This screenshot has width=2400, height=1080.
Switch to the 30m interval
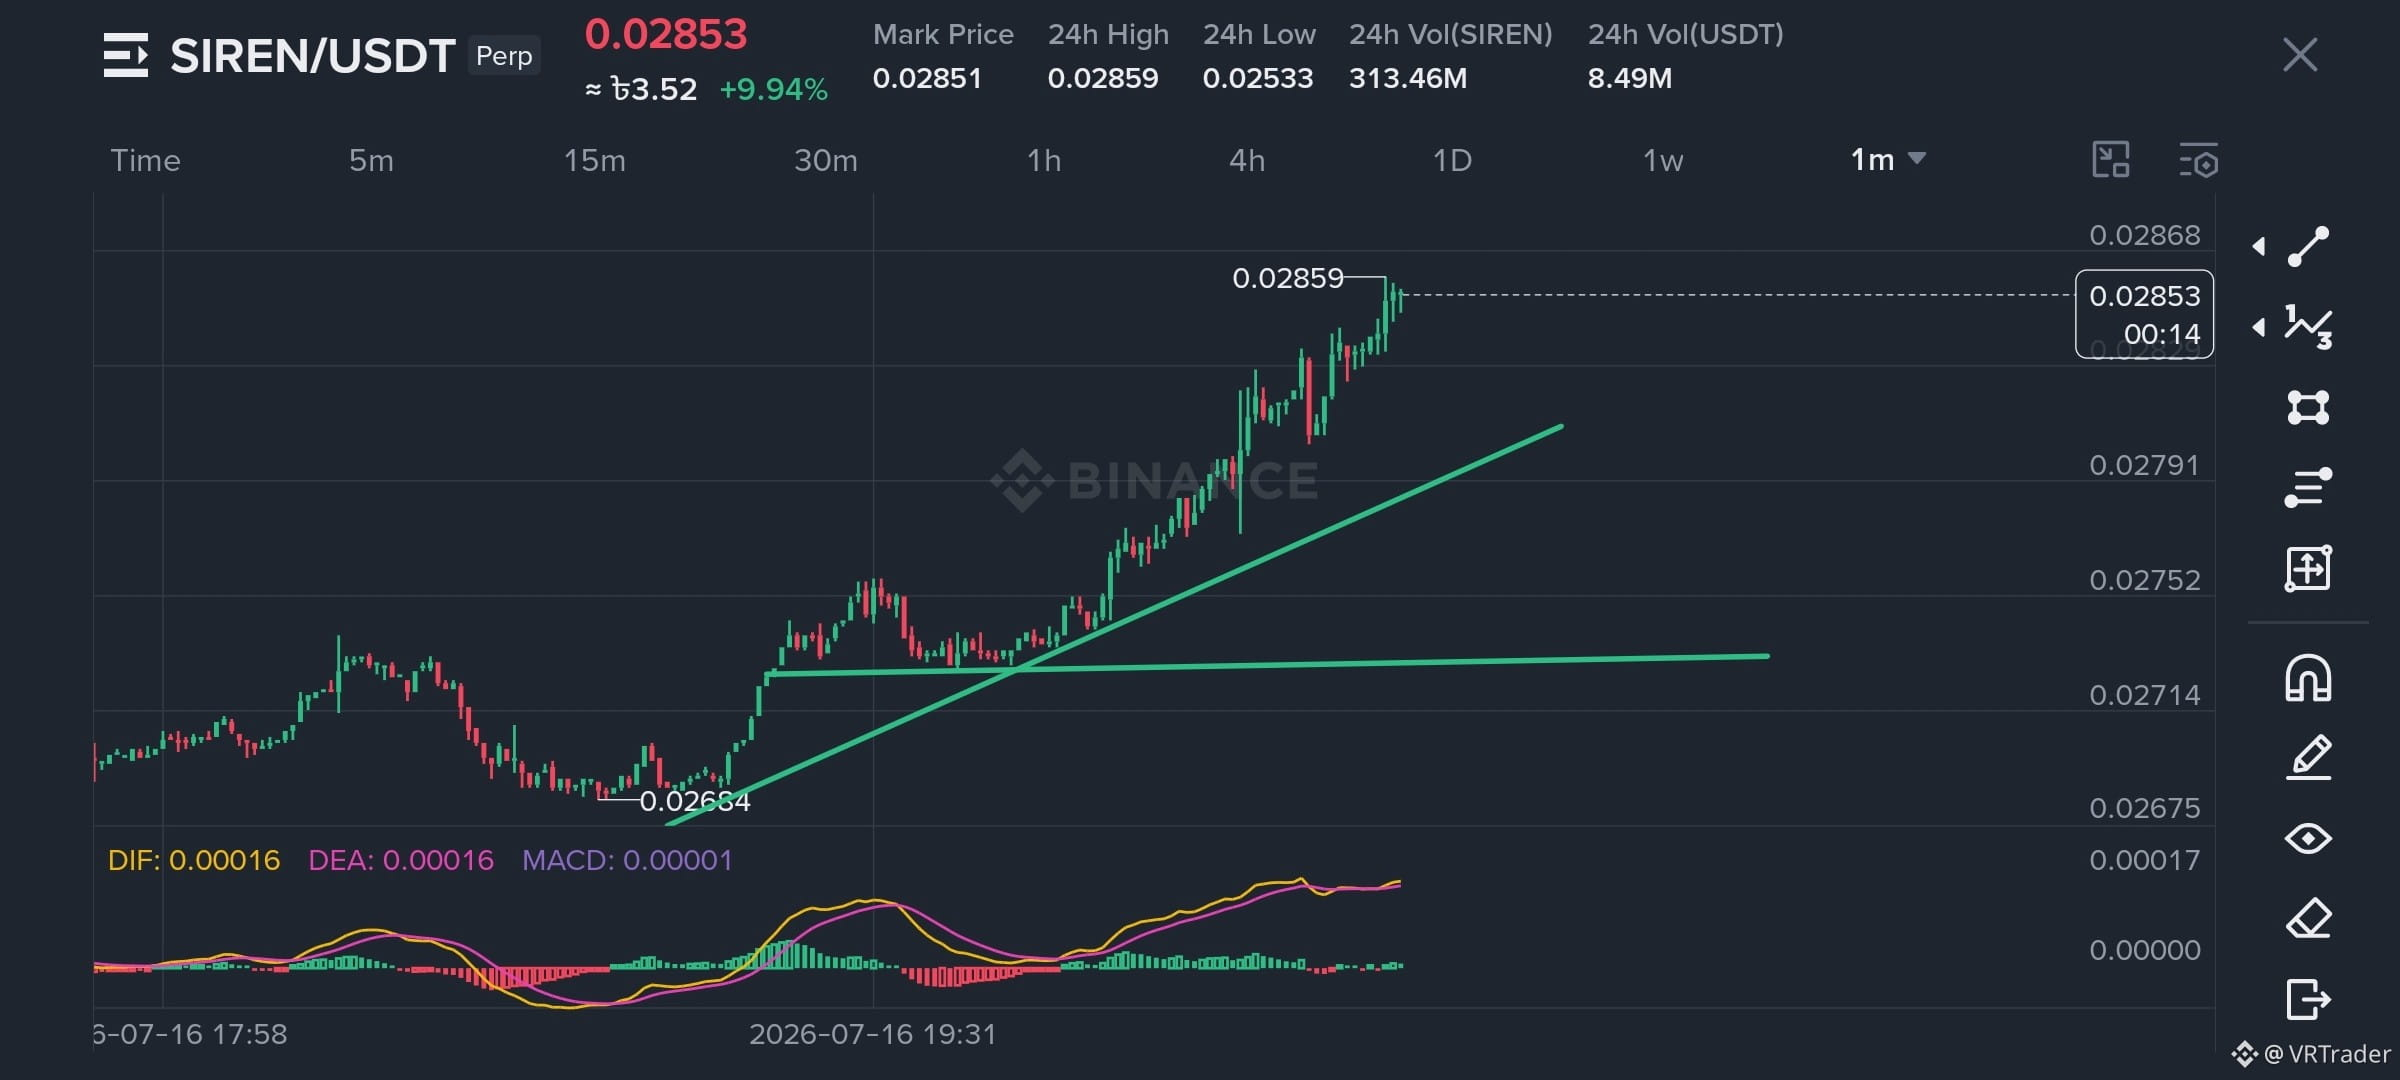(x=825, y=160)
